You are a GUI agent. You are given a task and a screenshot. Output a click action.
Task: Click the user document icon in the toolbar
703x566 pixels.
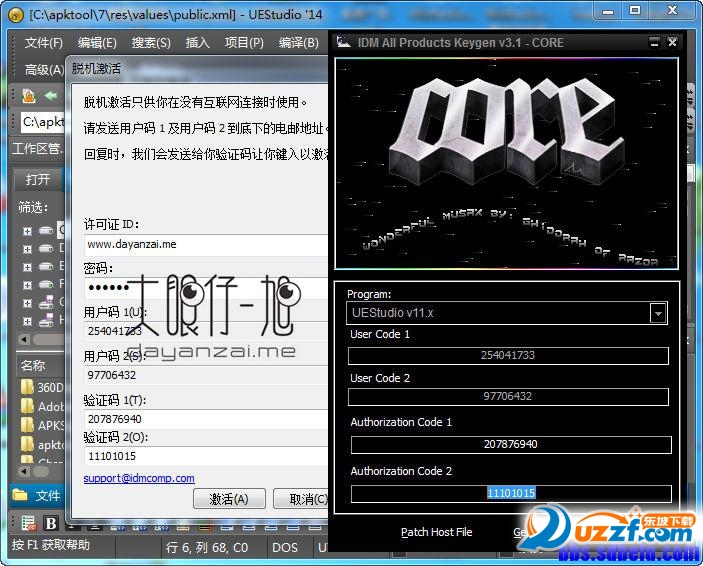pyautogui.click(x=29, y=96)
